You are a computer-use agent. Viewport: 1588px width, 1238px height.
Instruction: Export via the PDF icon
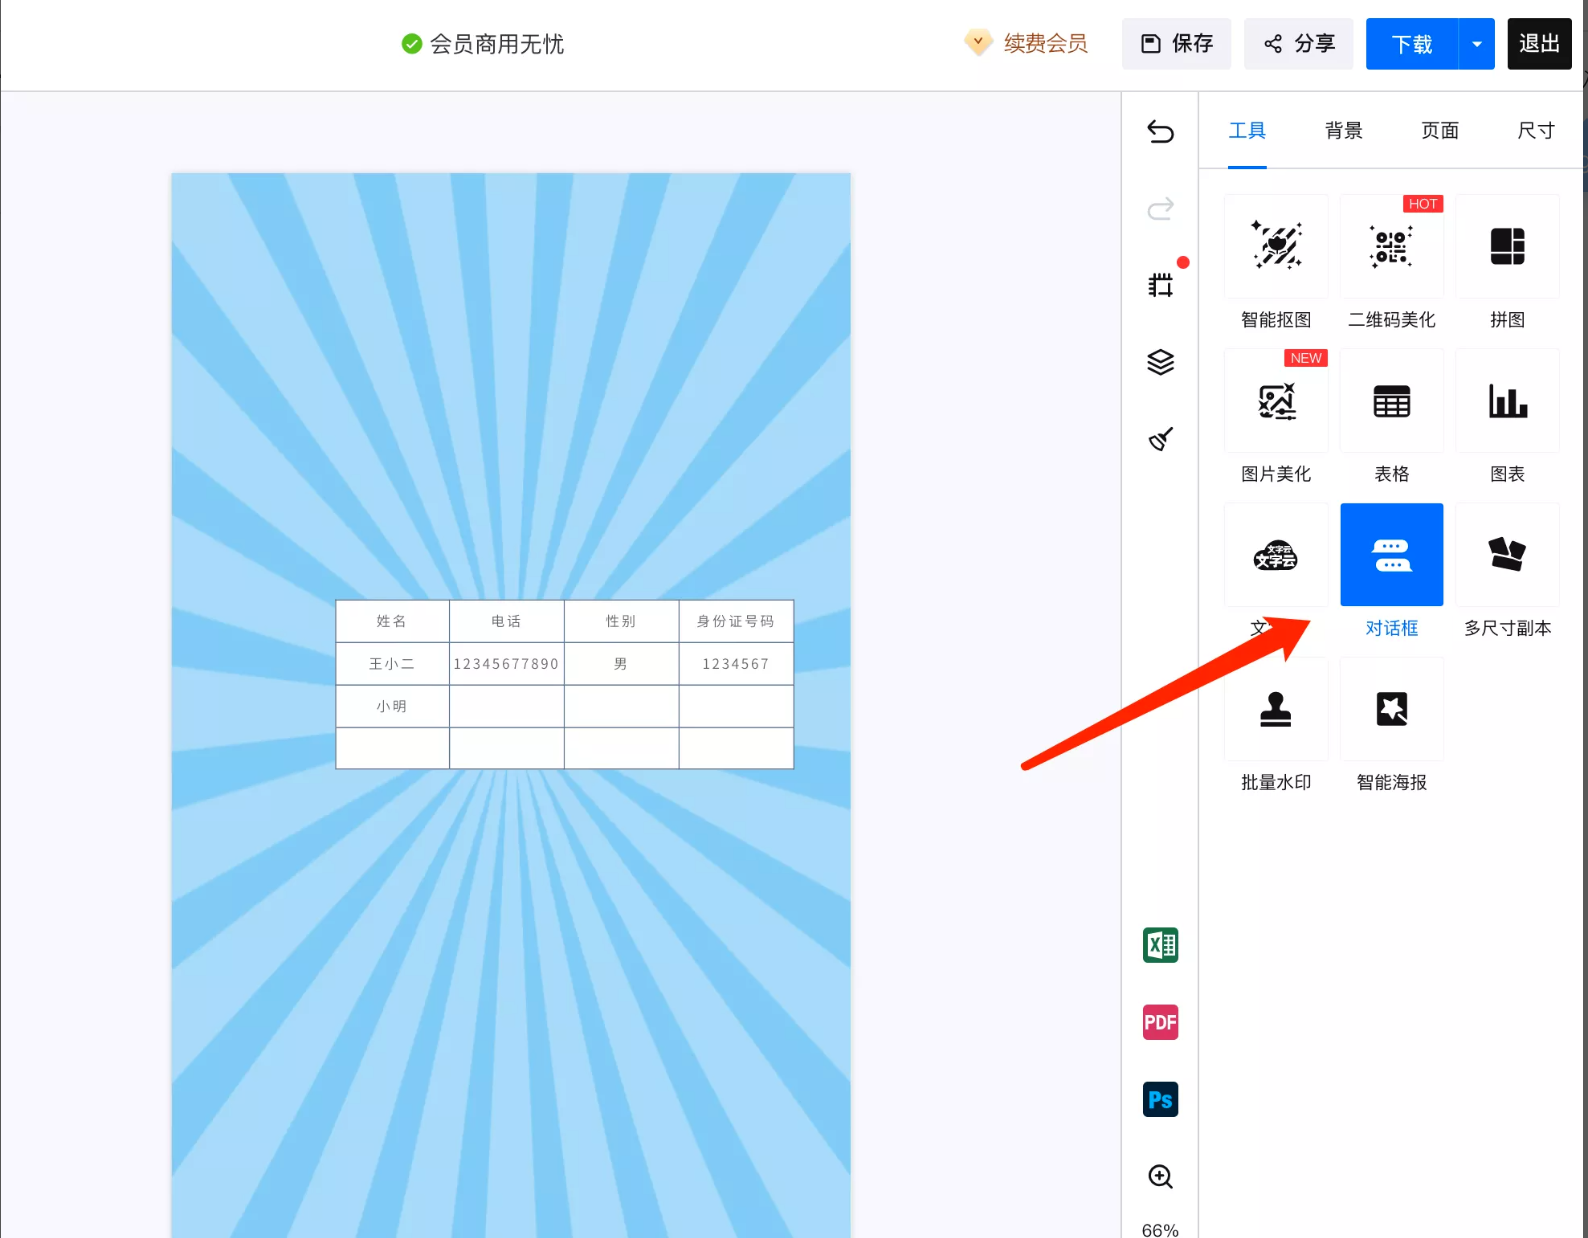pos(1160,1022)
